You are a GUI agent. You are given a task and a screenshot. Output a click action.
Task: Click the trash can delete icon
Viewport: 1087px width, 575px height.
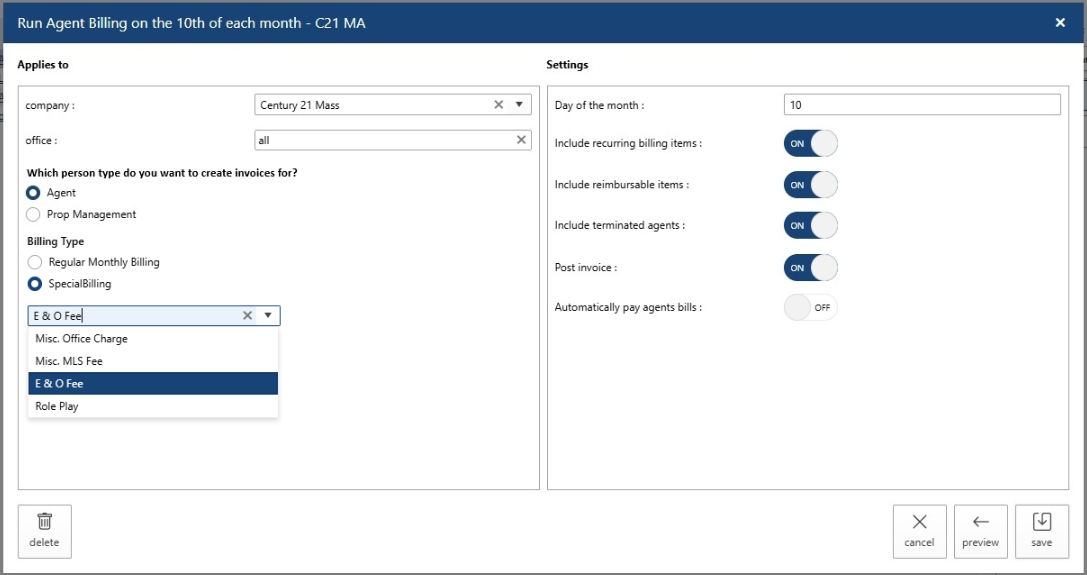click(x=44, y=522)
